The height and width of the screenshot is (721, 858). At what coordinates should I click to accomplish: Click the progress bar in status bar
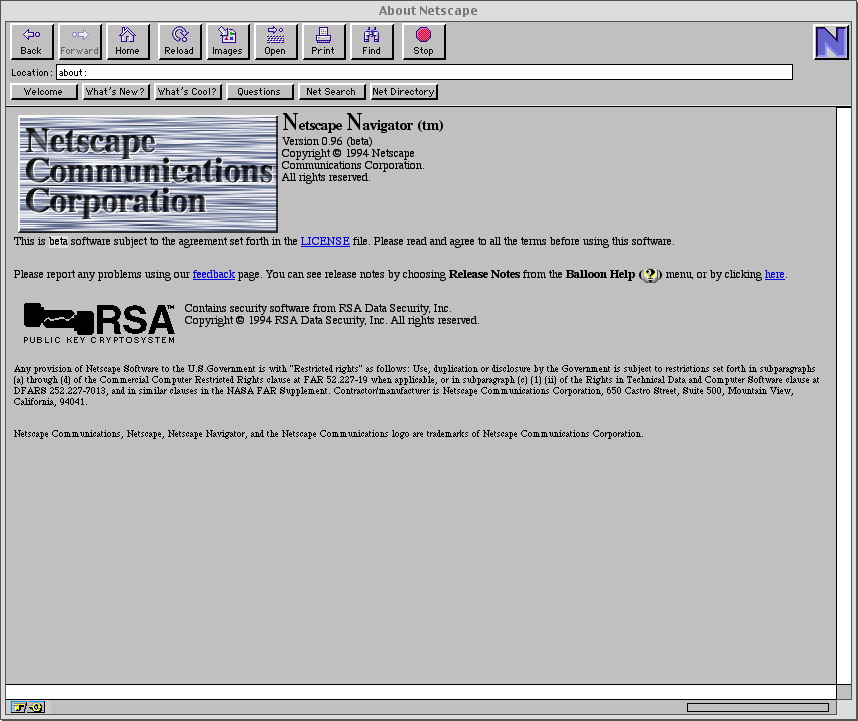pyautogui.click(x=758, y=707)
